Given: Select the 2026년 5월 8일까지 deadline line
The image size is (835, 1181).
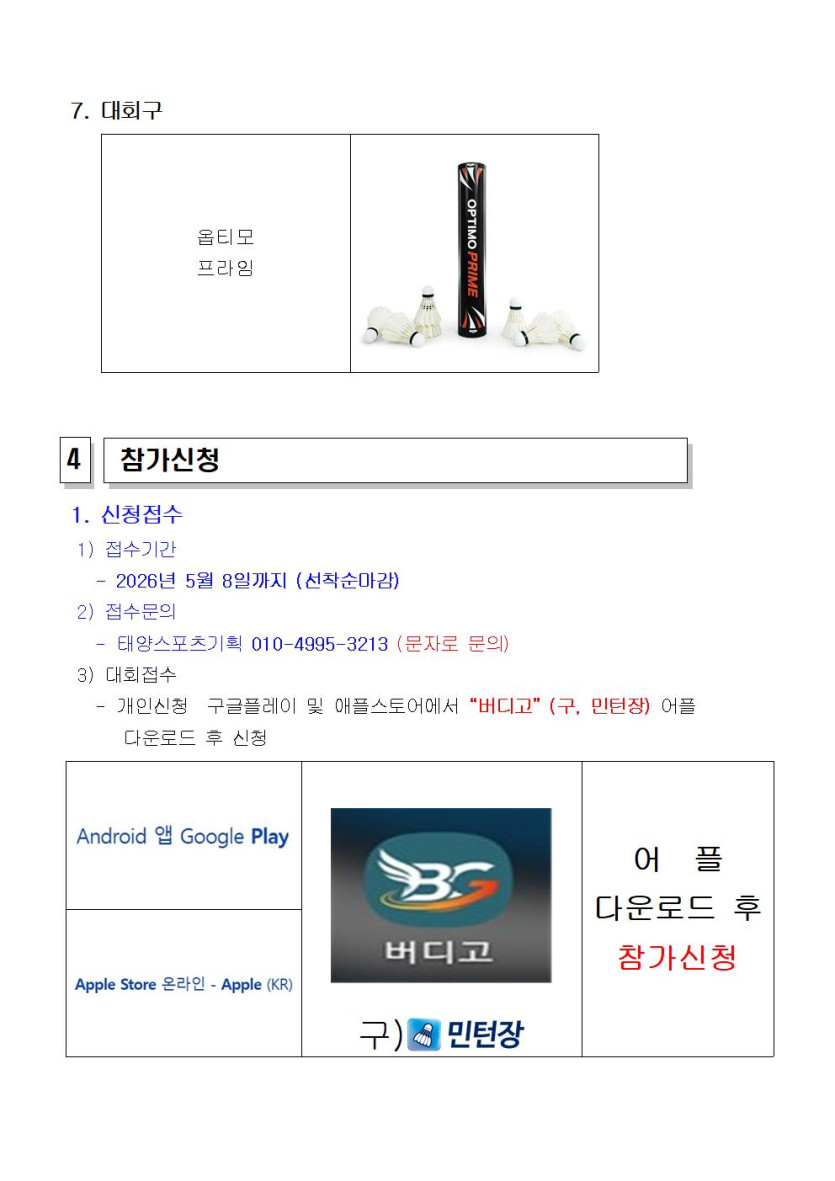Looking at the screenshot, I should point(248,581).
